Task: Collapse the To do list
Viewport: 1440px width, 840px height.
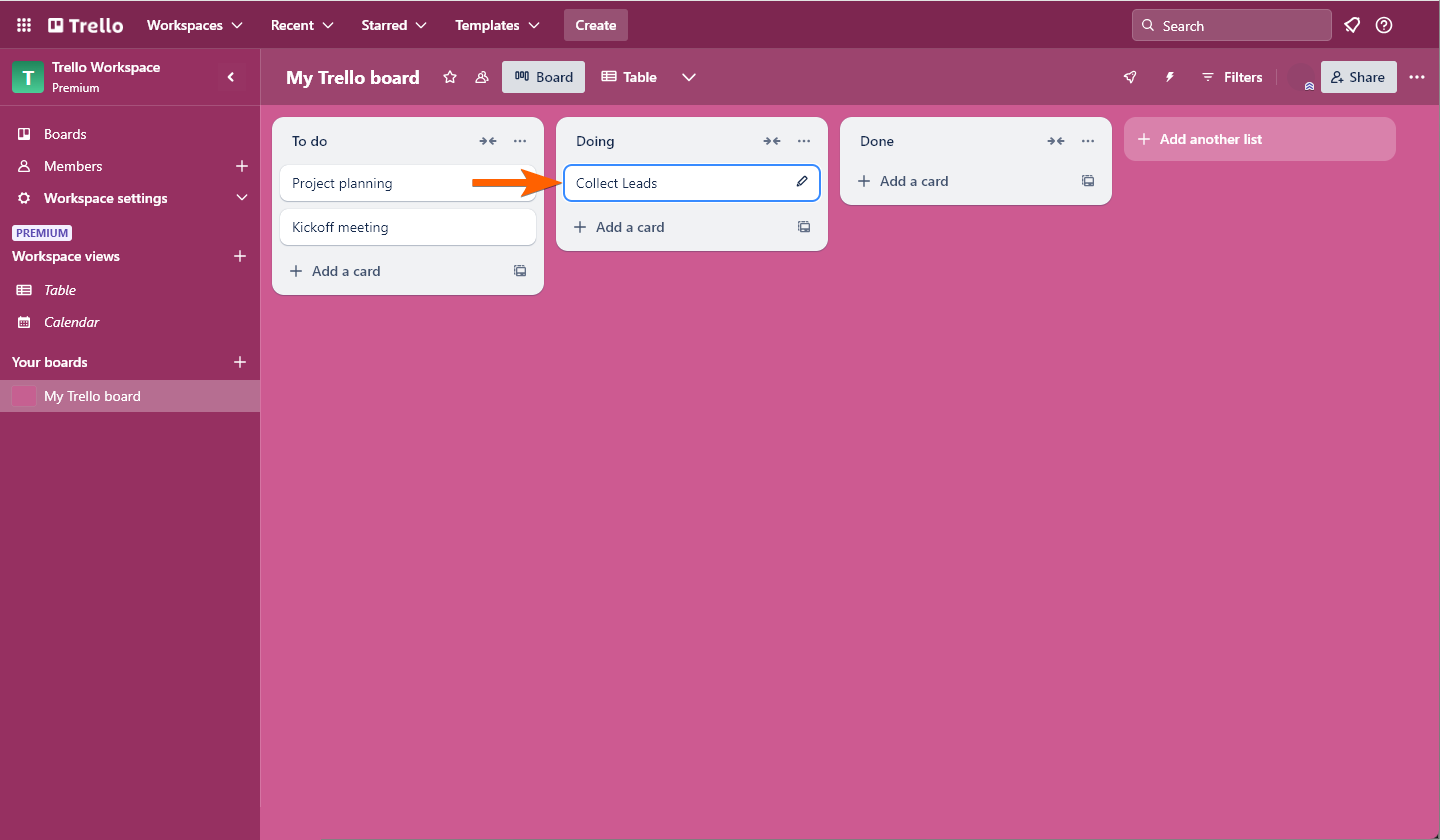Action: pyautogui.click(x=488, y=141)
